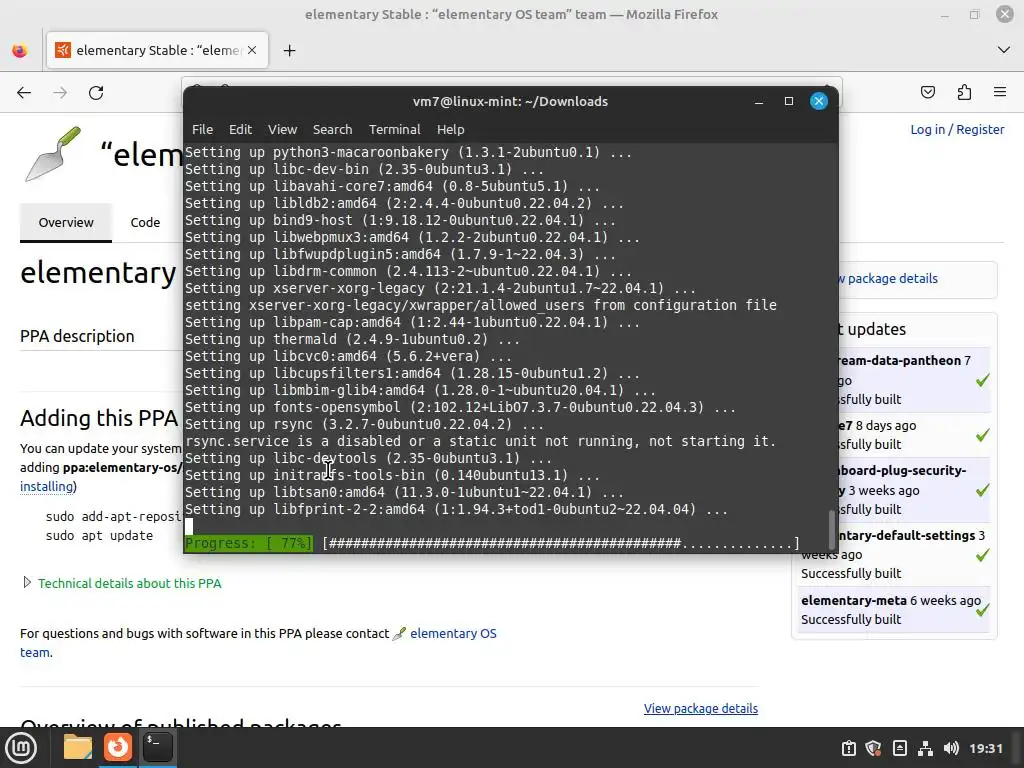Open terminal File menu
The height and width of the screenshot is (768, 1024).
[x=202, y=129]
